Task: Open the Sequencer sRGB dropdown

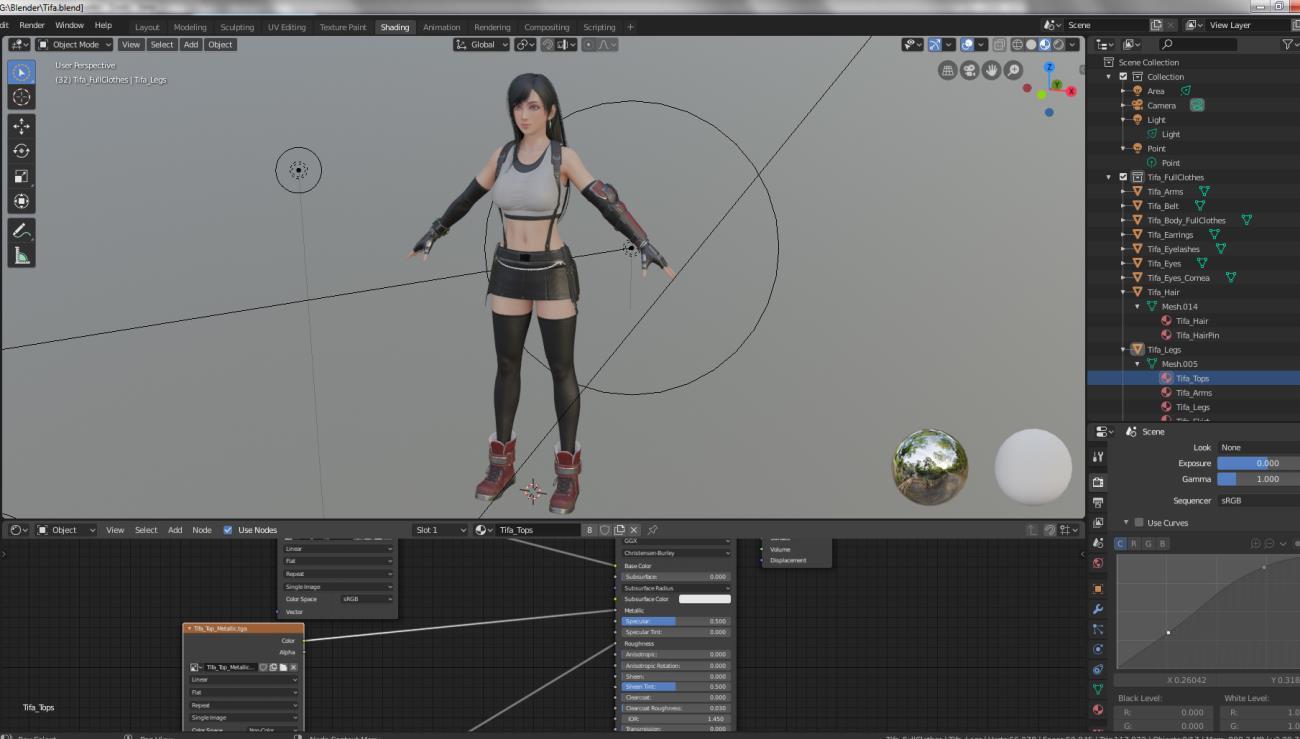Action: (1258, 500)
